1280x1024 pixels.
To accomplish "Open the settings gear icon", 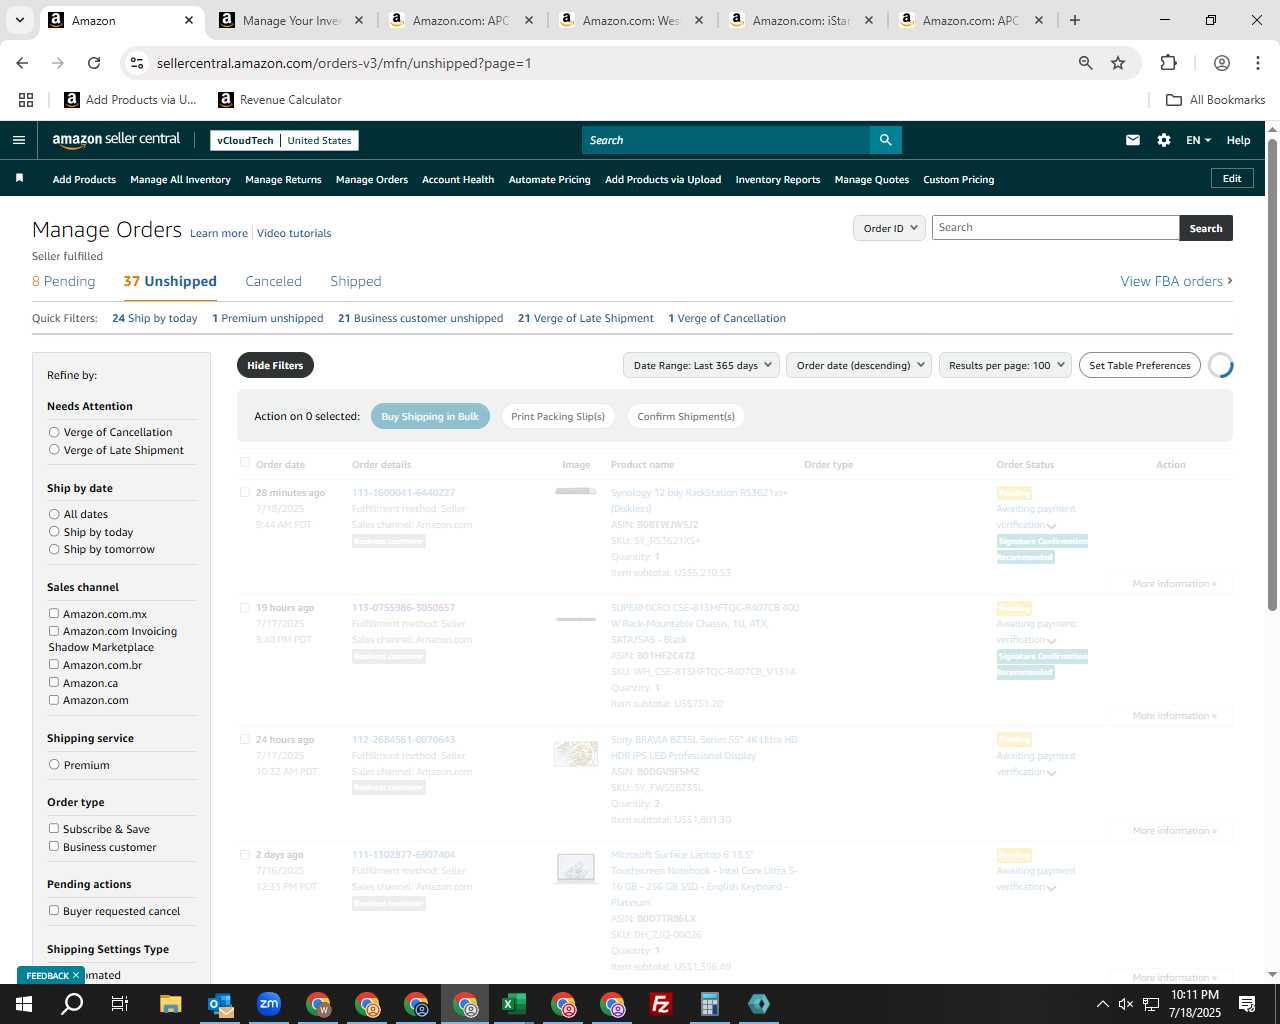I will pos(1164,140).
